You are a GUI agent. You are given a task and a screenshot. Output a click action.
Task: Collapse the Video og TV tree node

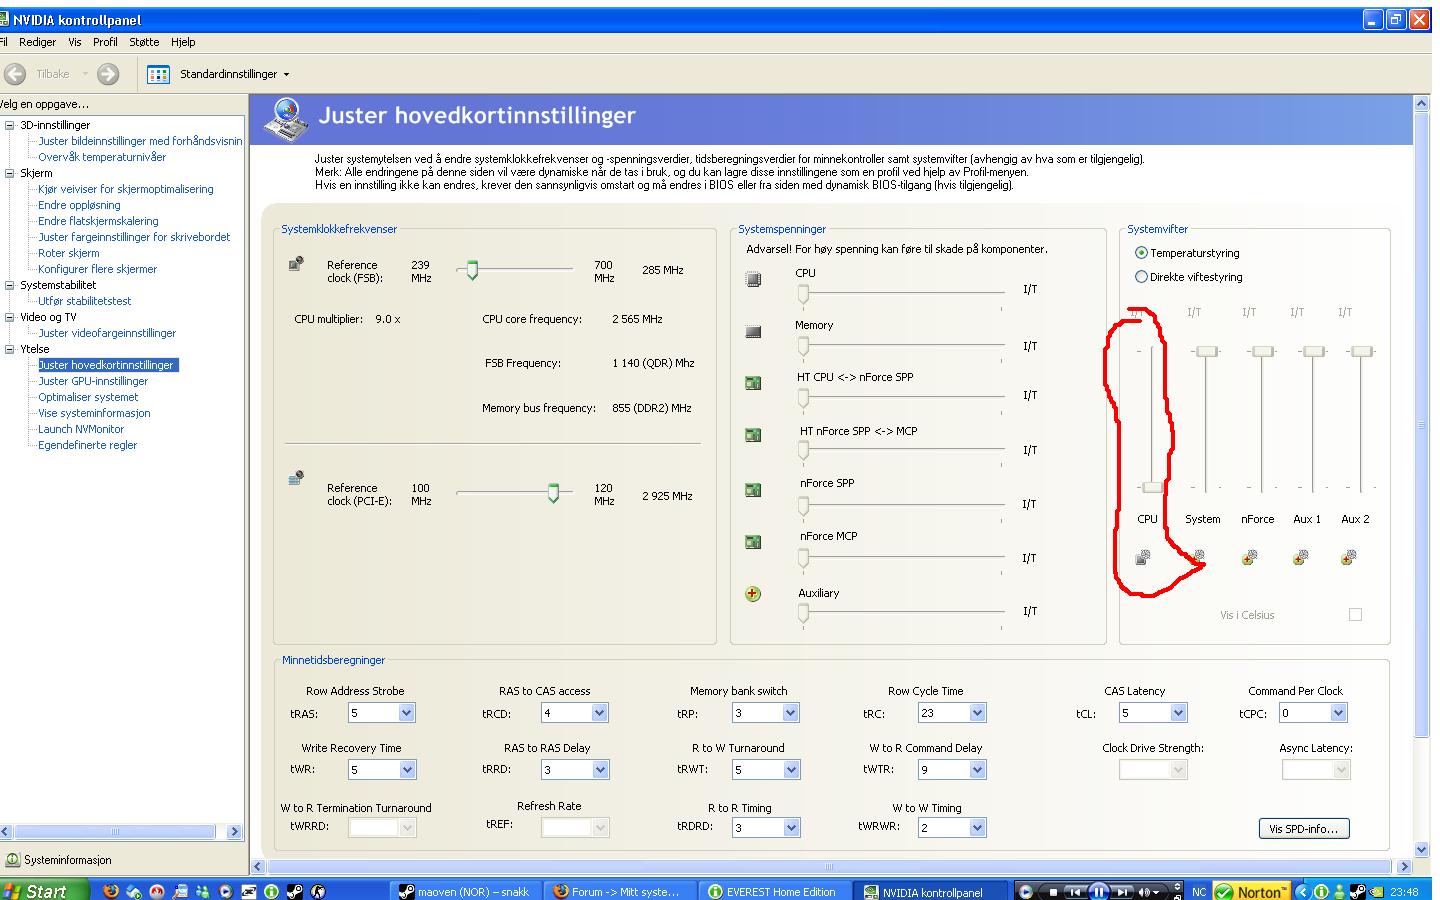pyautogui.click(x=10, y=317)
